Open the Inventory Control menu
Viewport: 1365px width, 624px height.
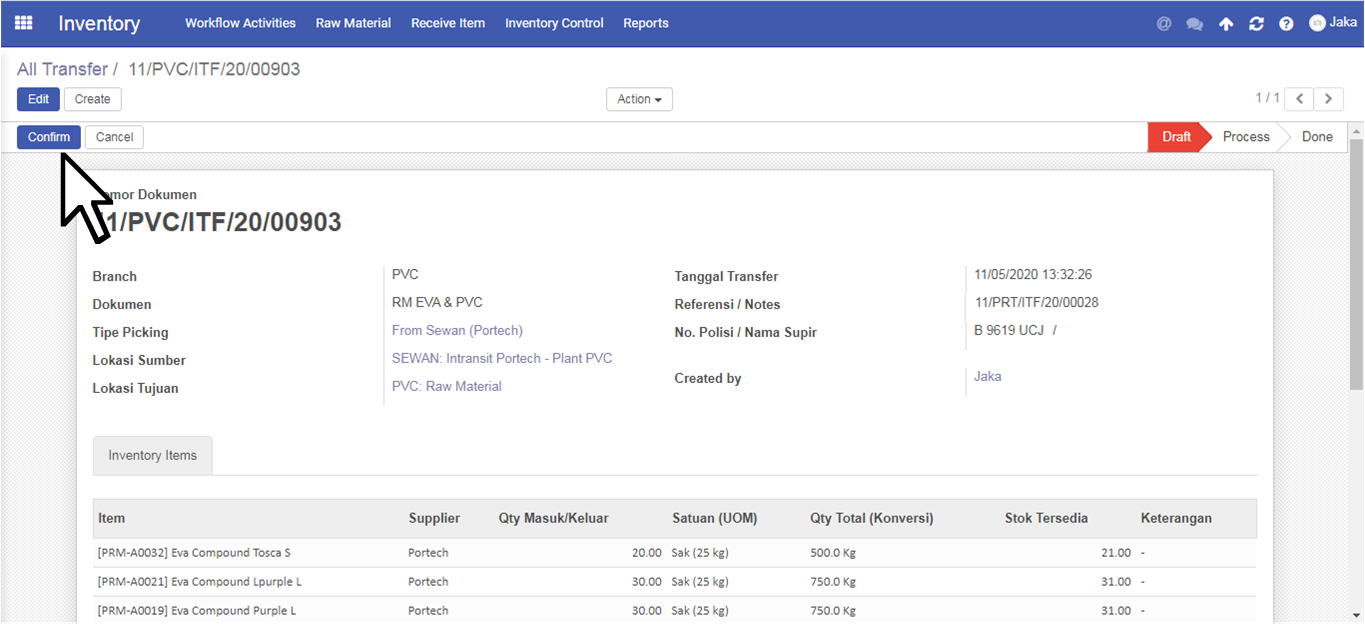554,23
